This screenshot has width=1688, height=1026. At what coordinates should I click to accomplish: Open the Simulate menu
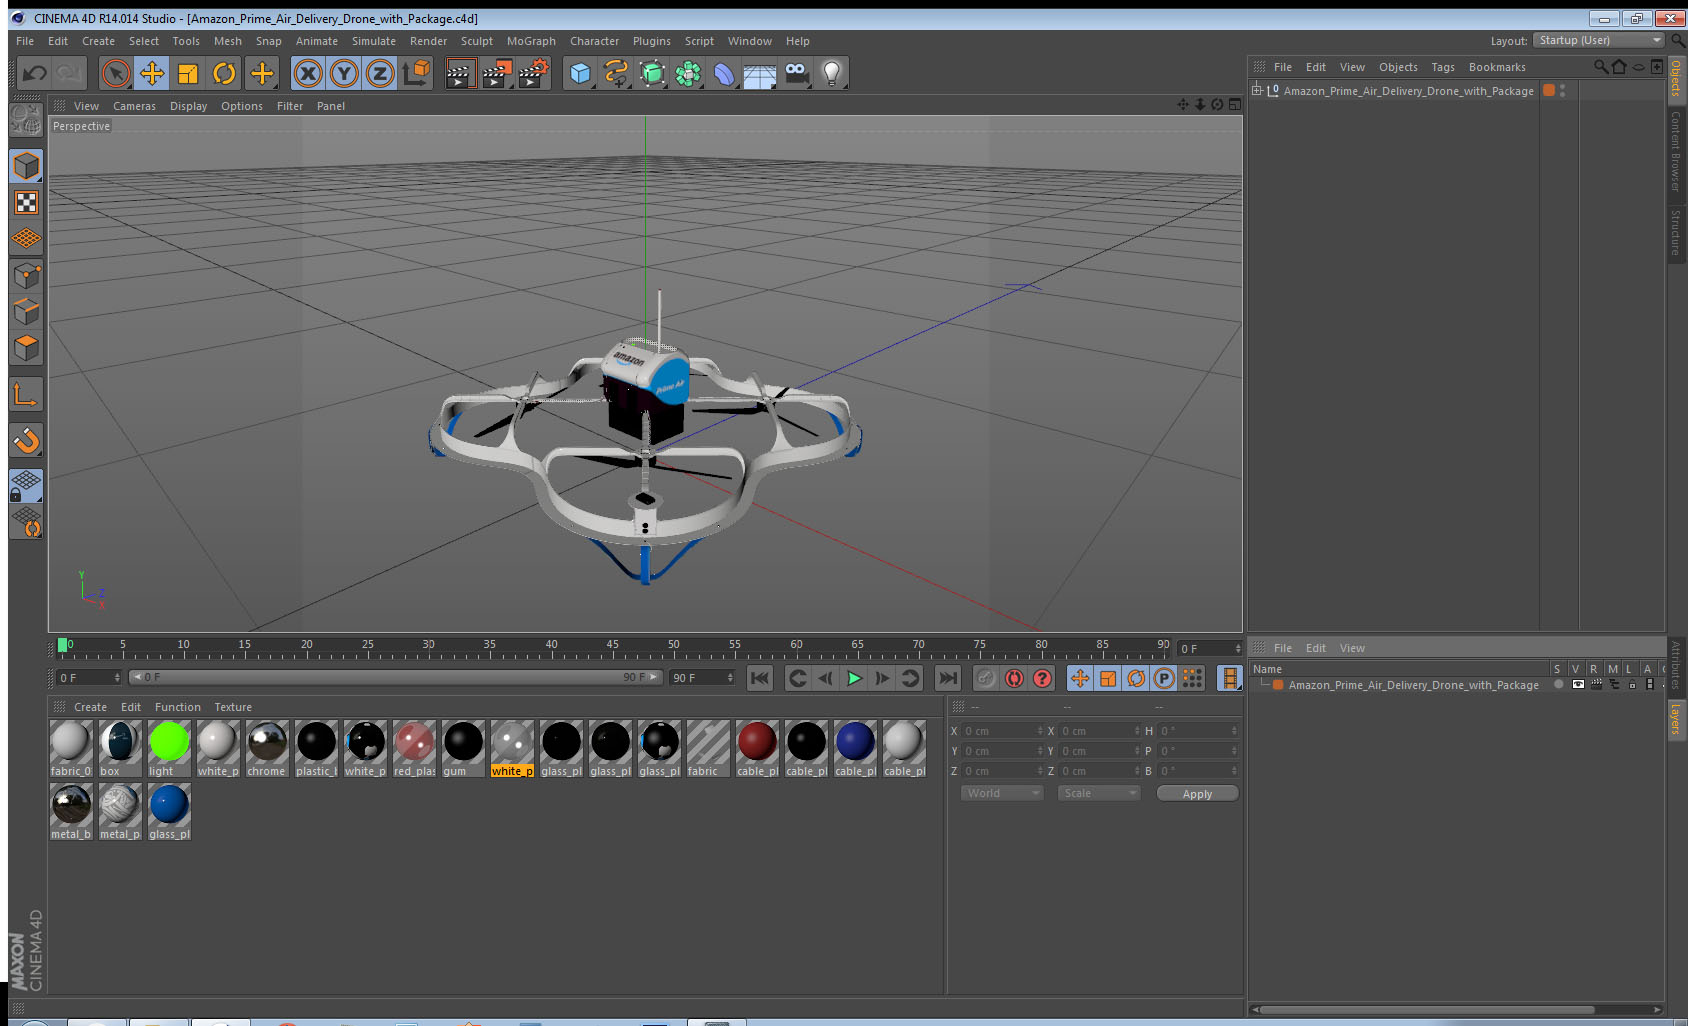click(x=374, y=41)
